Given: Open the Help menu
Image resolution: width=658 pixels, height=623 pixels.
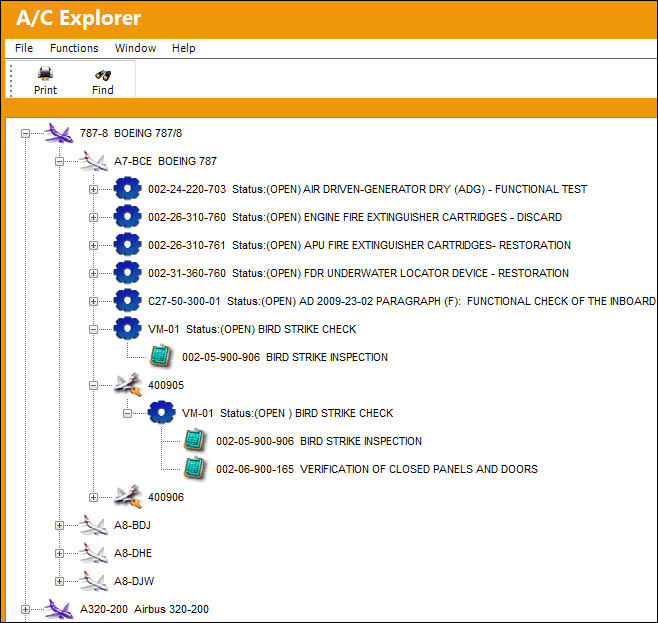Looking at the screenshot, I should pyautogui.click(x=183, y=48).
